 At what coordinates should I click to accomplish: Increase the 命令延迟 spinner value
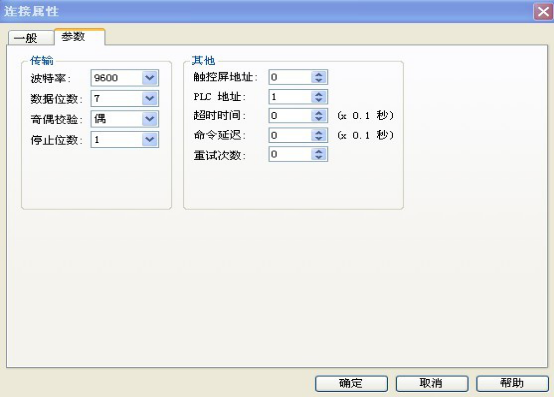(319, 132)
